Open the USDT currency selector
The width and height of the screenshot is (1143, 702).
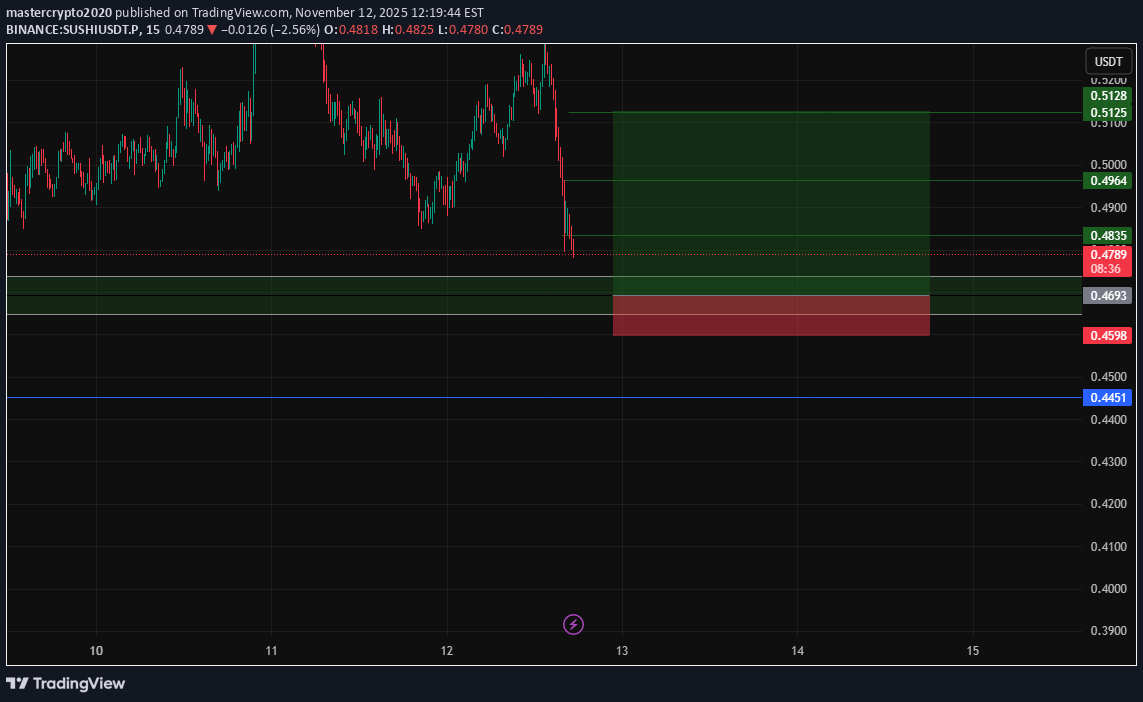[x=1108, y=61]
